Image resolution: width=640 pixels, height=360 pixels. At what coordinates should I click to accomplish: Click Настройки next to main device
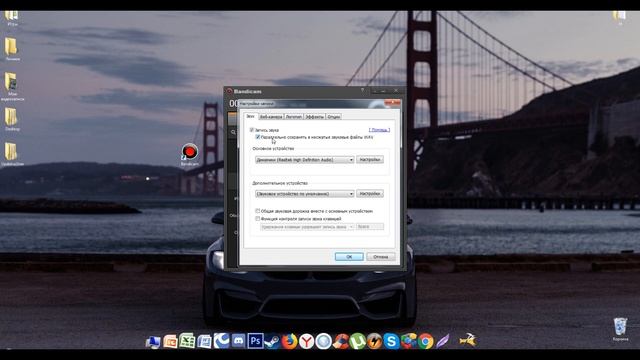click(x=370, y=160)
